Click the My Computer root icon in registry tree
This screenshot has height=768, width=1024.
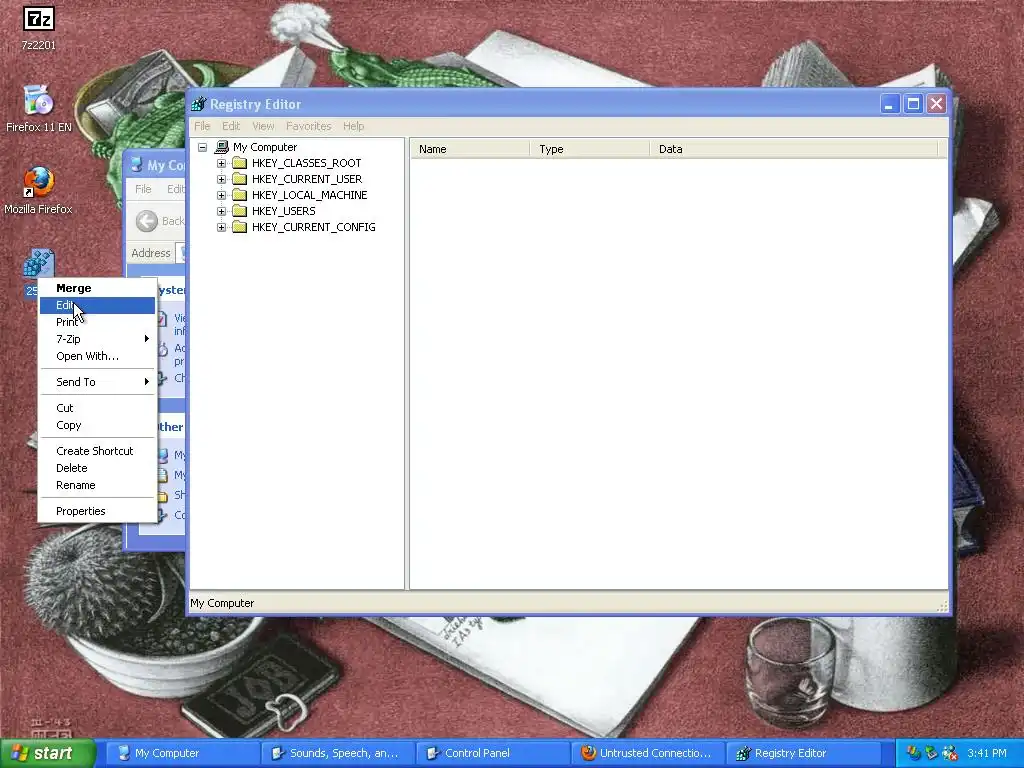click(x=222, y=147)
